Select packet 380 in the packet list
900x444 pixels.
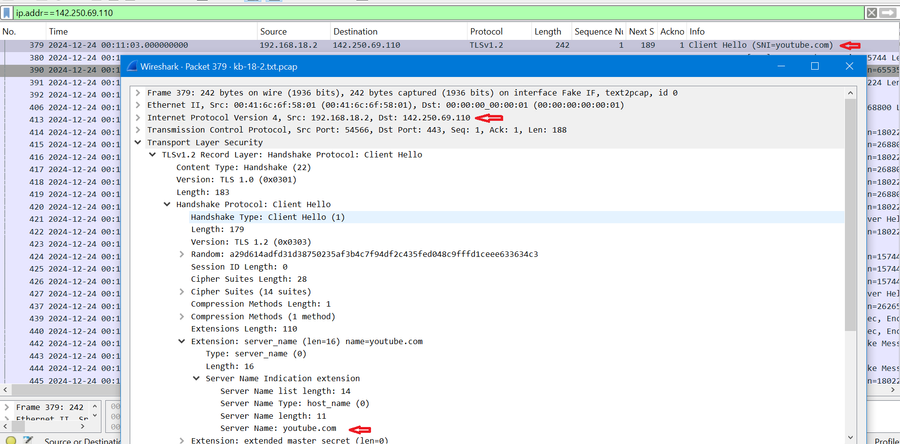[x=60, y=57]
